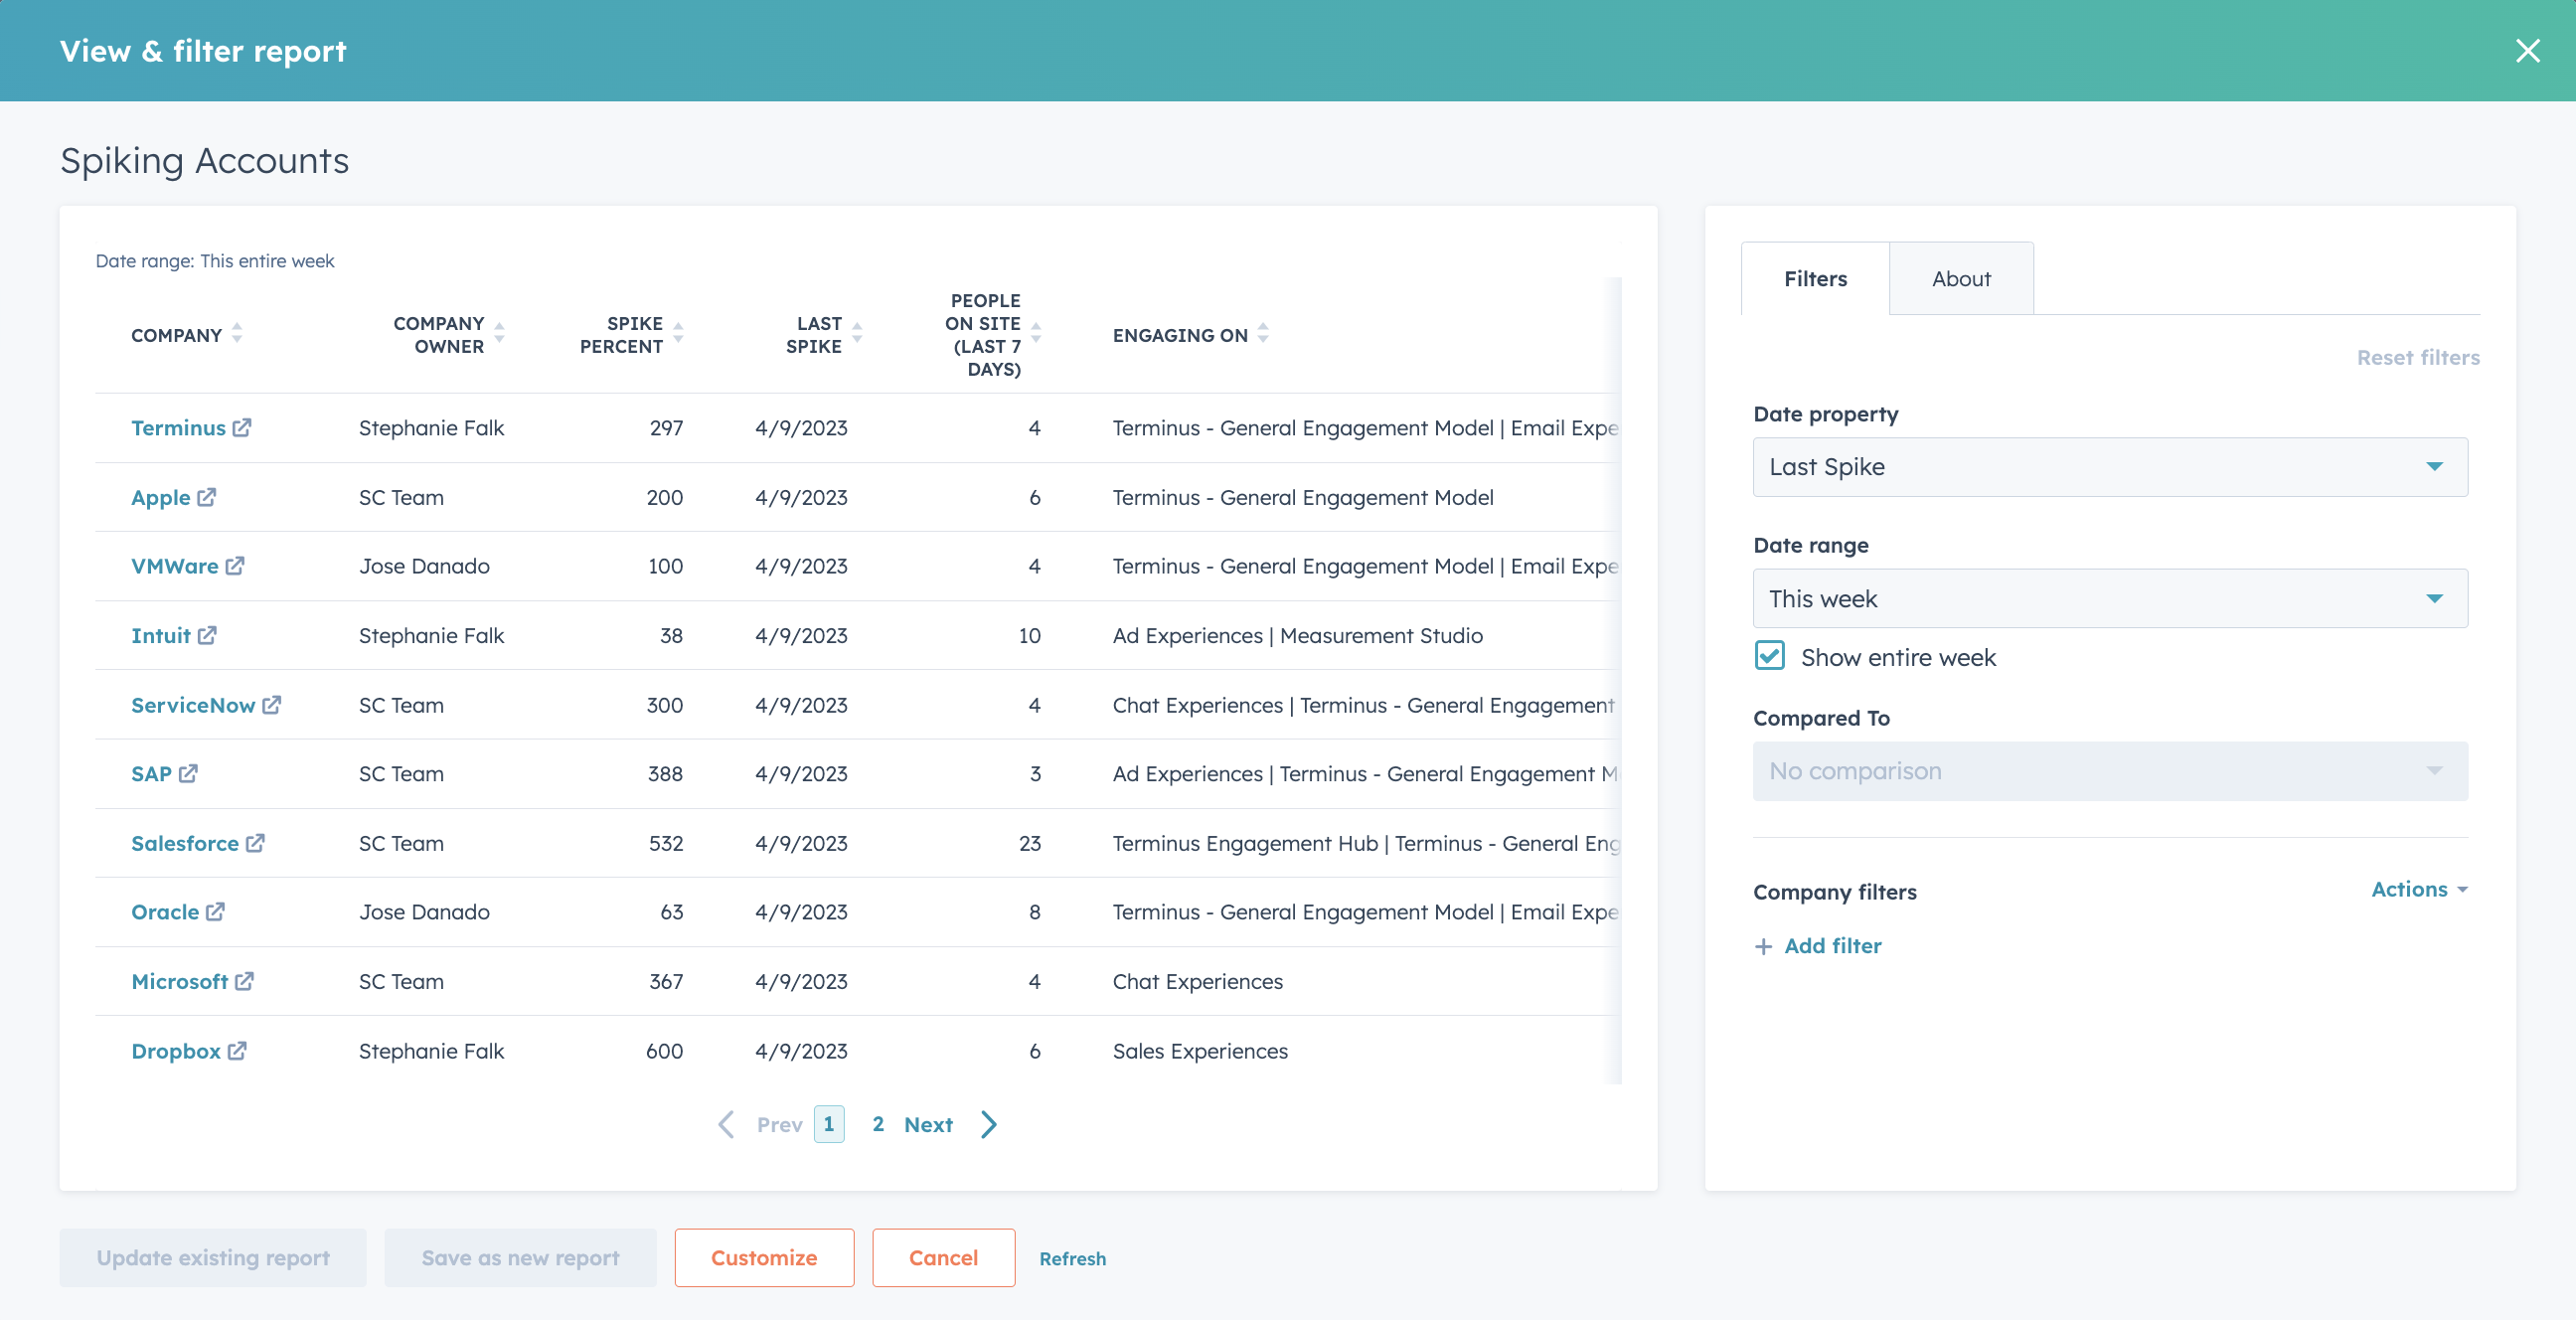Open Apple external link icon
Viewport: 2576px width, 1320px height.
pos(207,497)
